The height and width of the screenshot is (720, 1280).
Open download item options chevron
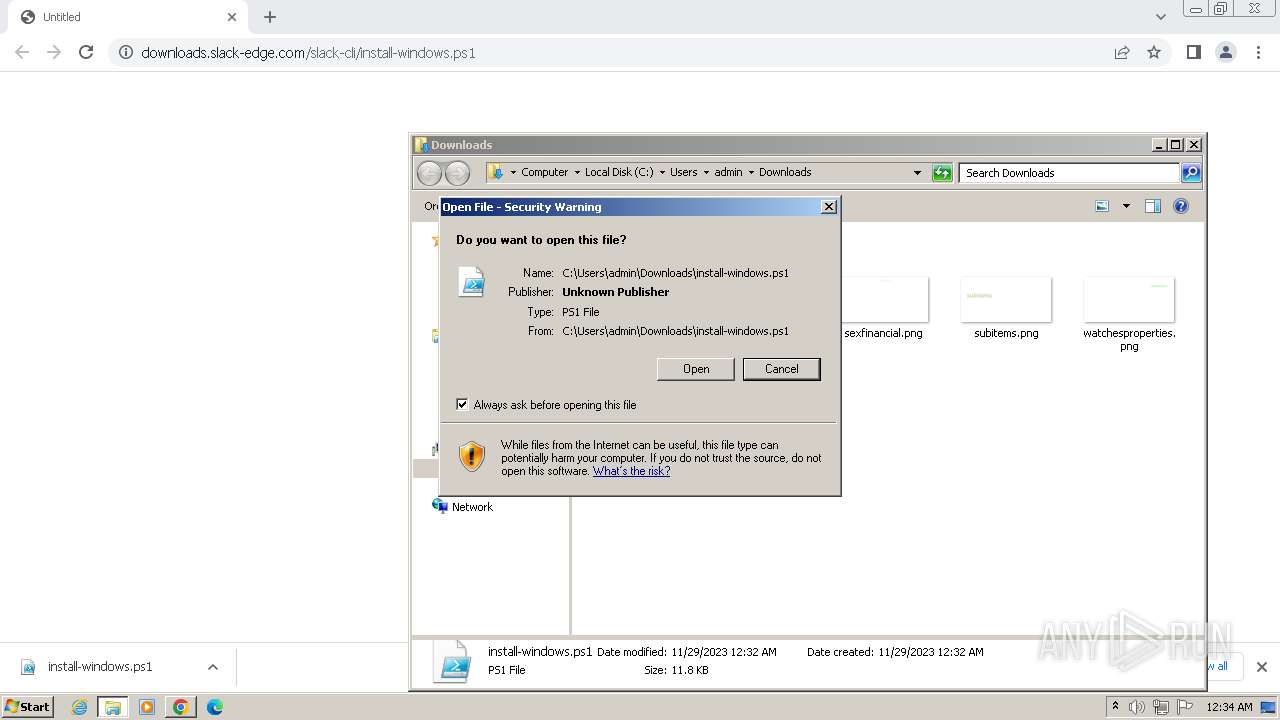click(212, 667)
